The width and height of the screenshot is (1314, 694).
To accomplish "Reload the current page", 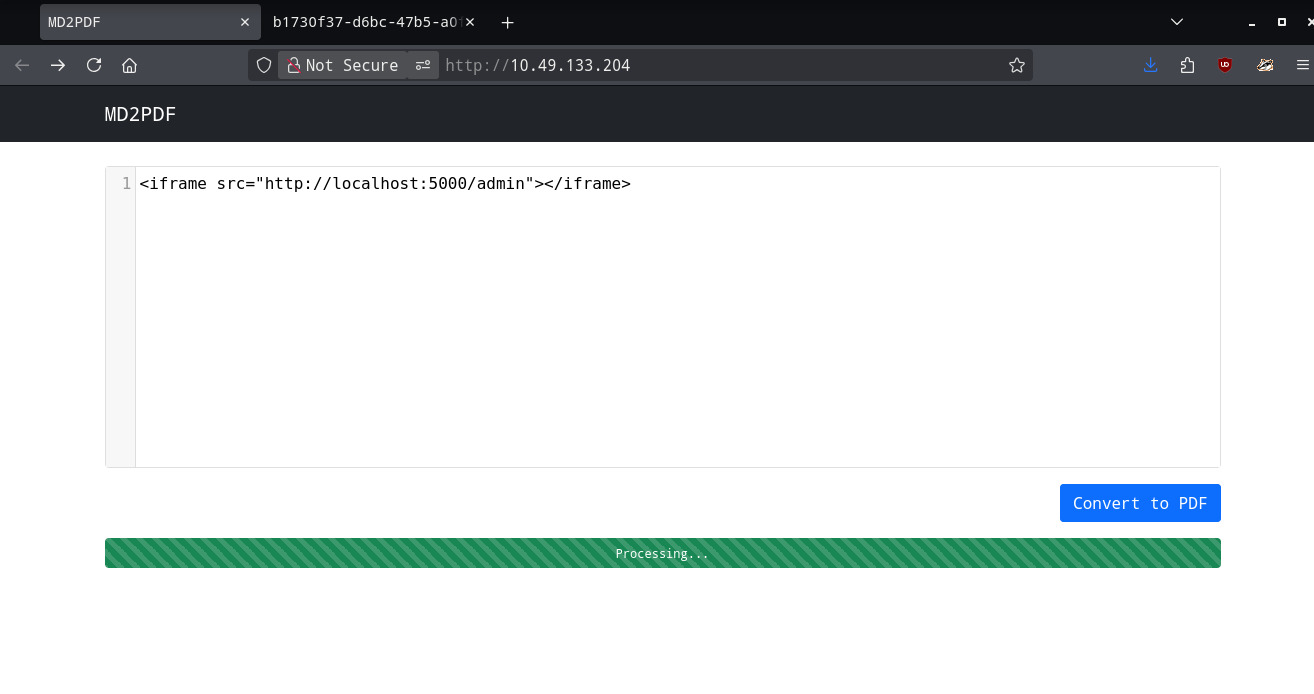I will click(94, 65).
